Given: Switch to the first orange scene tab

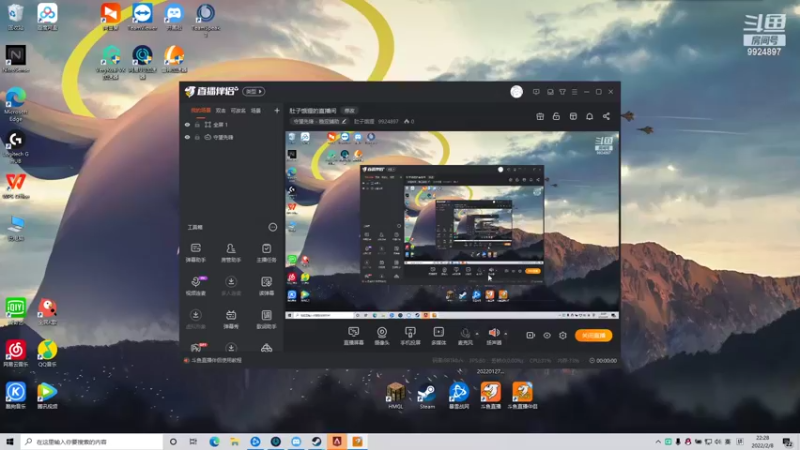Looking at the screenshot, I should 201,110.
